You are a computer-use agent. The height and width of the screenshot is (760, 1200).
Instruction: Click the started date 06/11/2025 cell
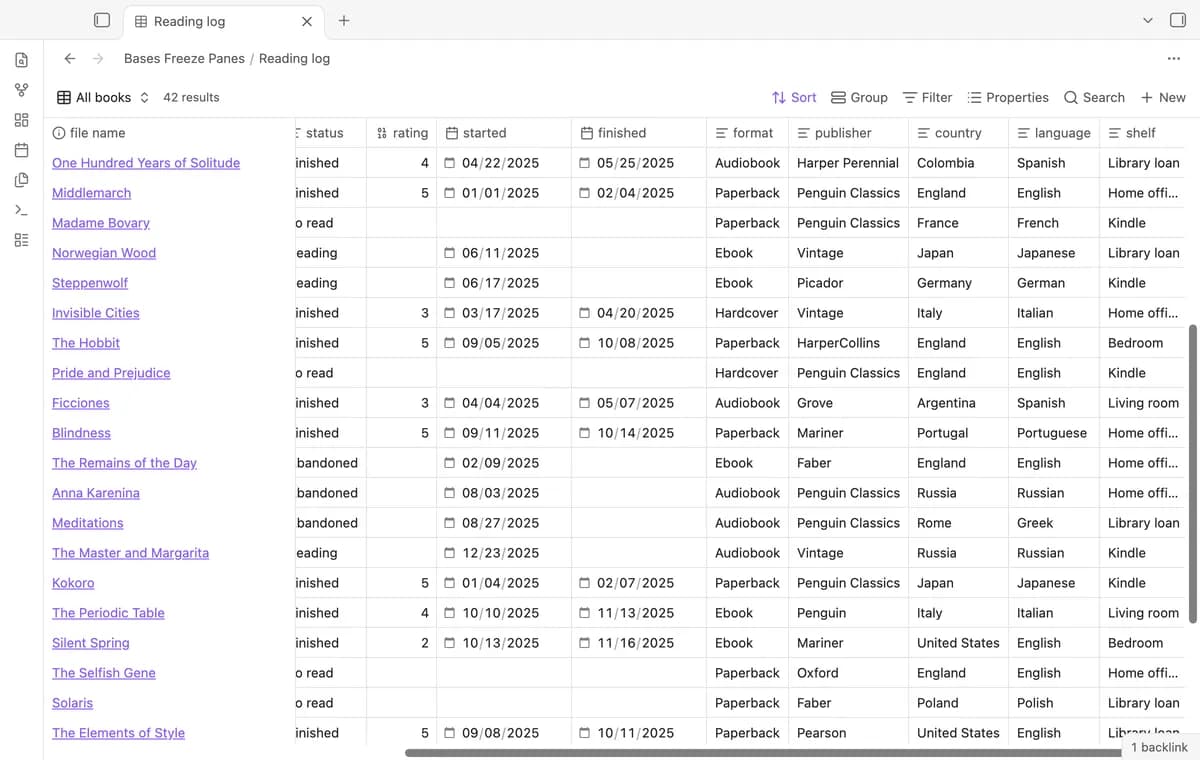(504, 253)
